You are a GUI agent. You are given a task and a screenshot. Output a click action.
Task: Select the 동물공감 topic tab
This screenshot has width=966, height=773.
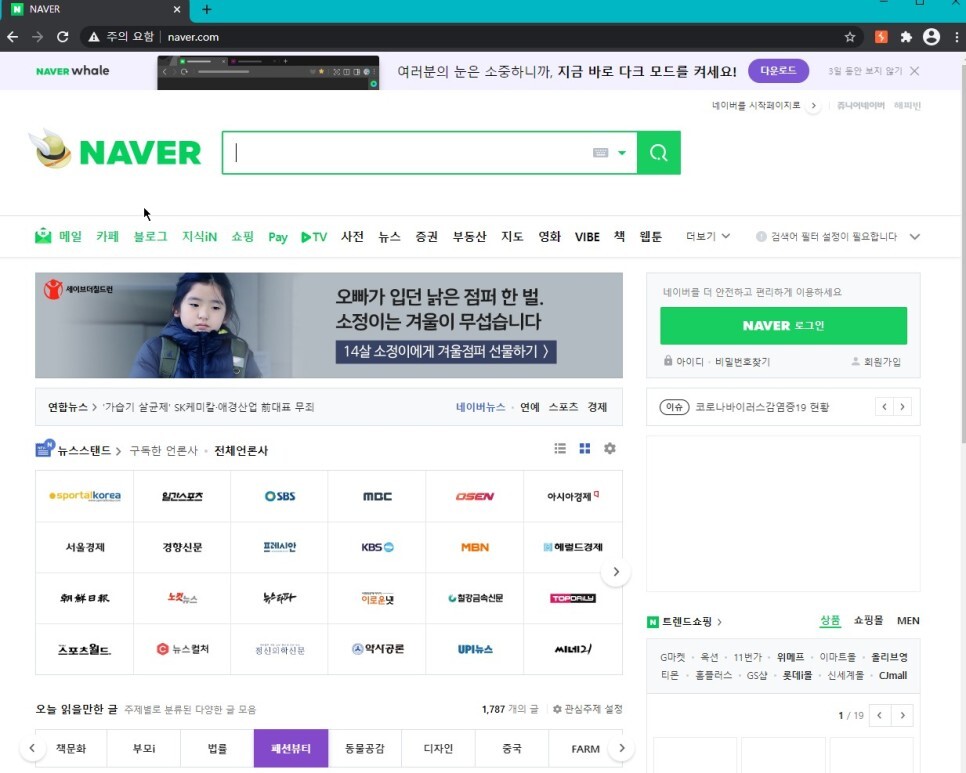tap(364, 748)
